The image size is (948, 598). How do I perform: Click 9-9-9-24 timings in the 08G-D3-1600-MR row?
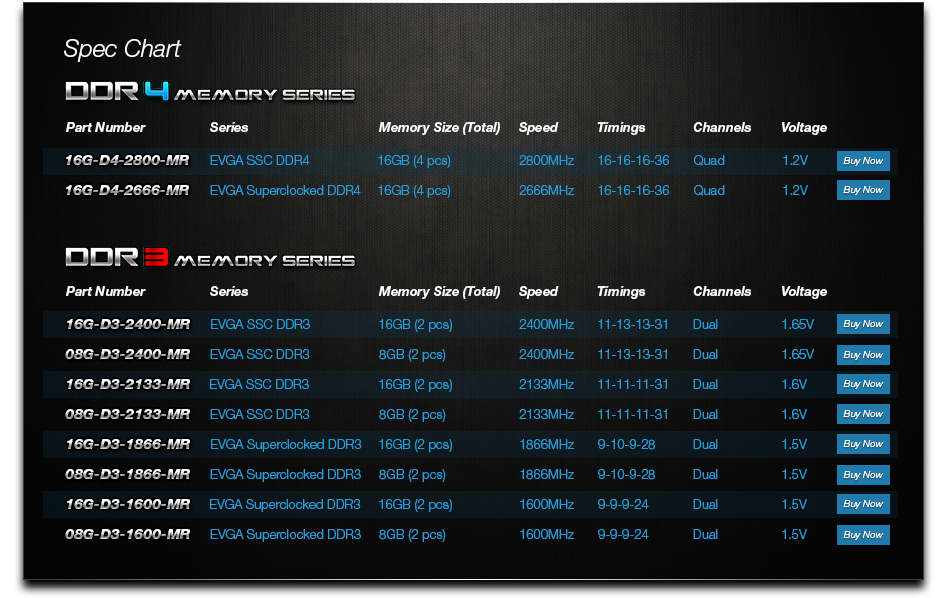[623, 535]
